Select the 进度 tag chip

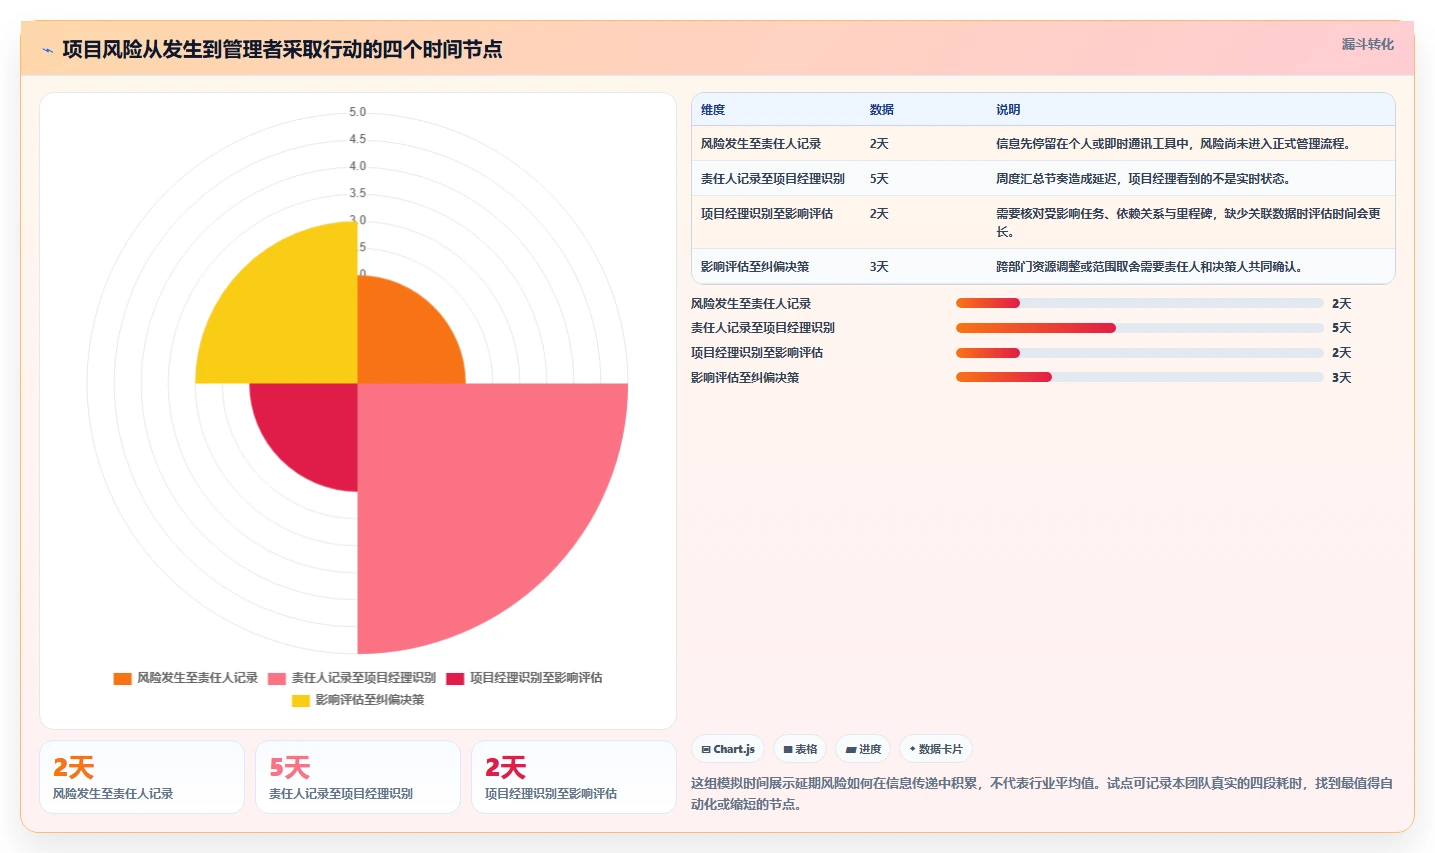coord(863,749)
